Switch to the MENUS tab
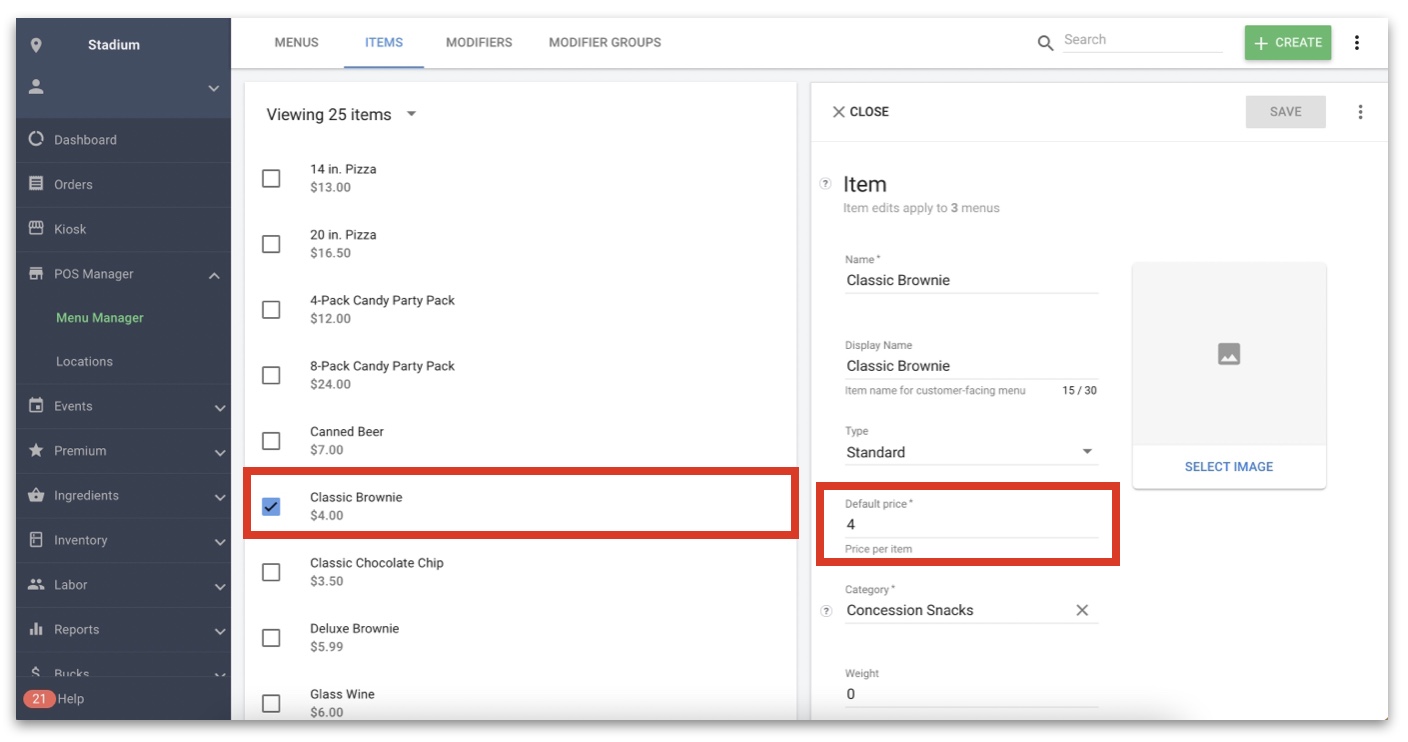This screenshot has width=1408, height=742. tap(296, 42)
